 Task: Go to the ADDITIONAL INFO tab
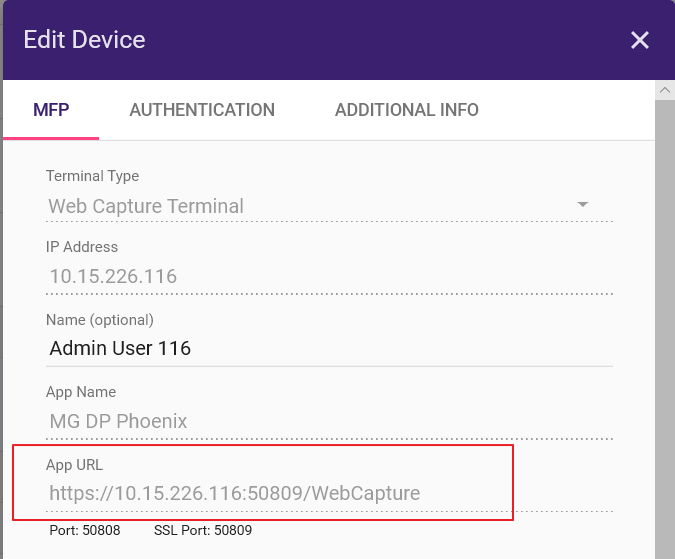[x=407, y=110]
